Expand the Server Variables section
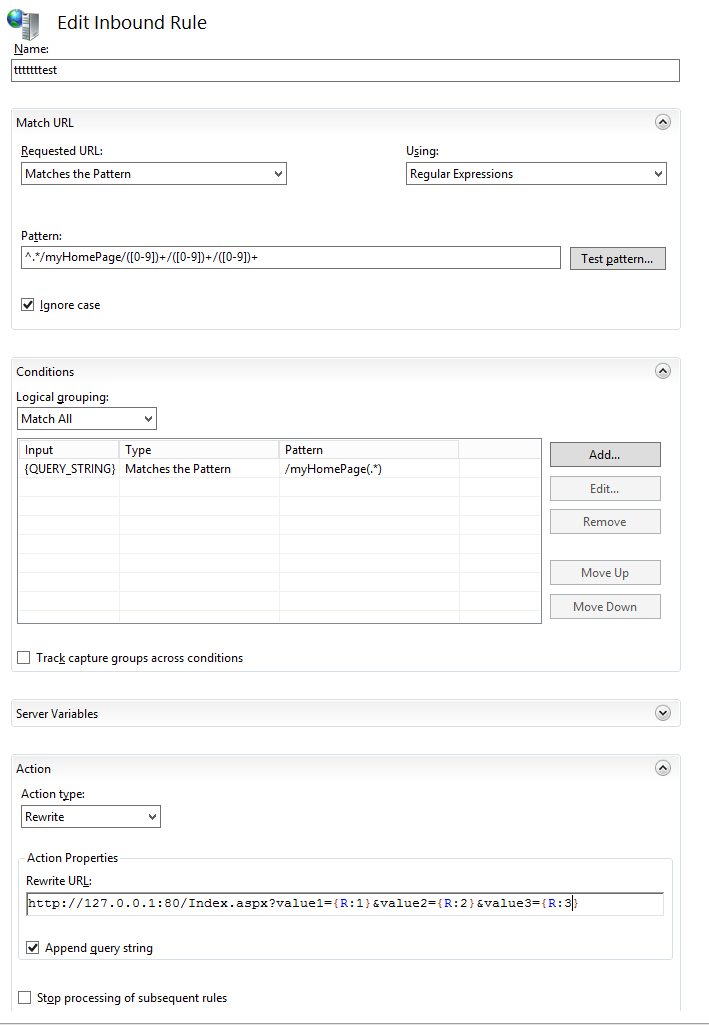This screenshot has width=709, height=1025. [x=662, y=713]
